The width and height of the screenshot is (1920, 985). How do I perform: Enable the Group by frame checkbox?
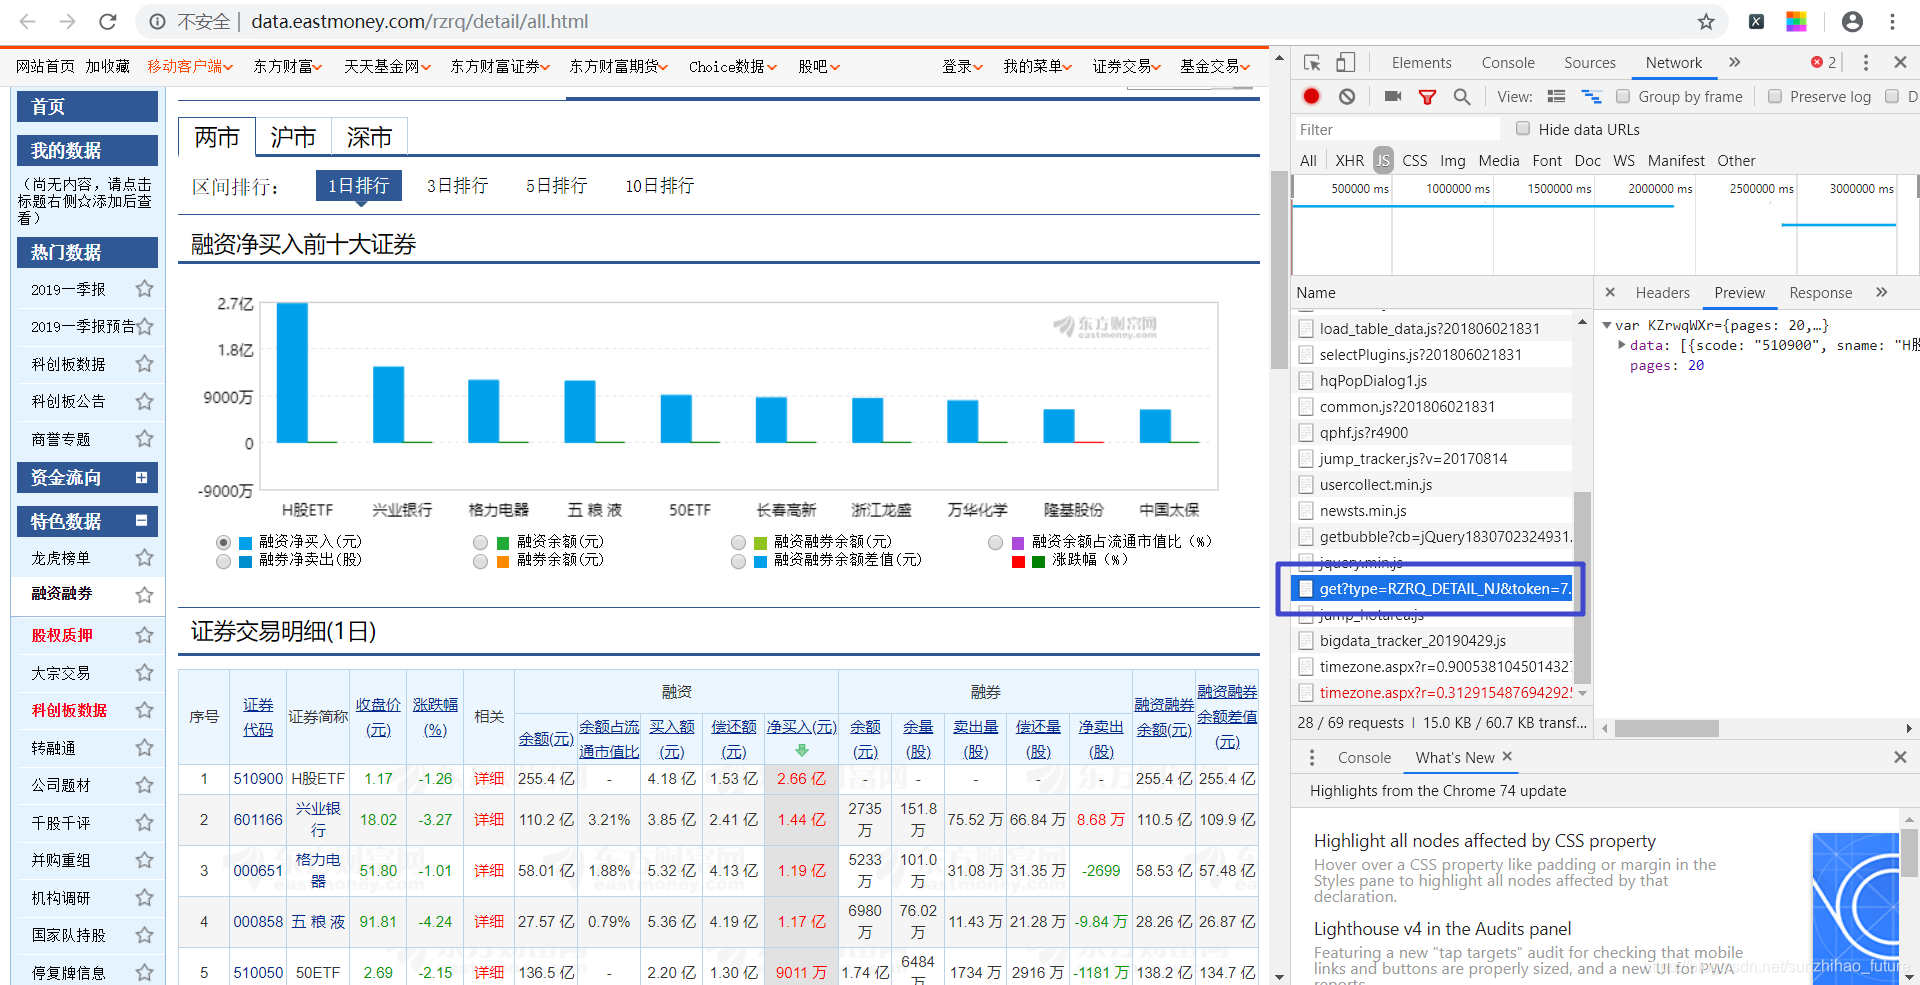pos(1623,97)
